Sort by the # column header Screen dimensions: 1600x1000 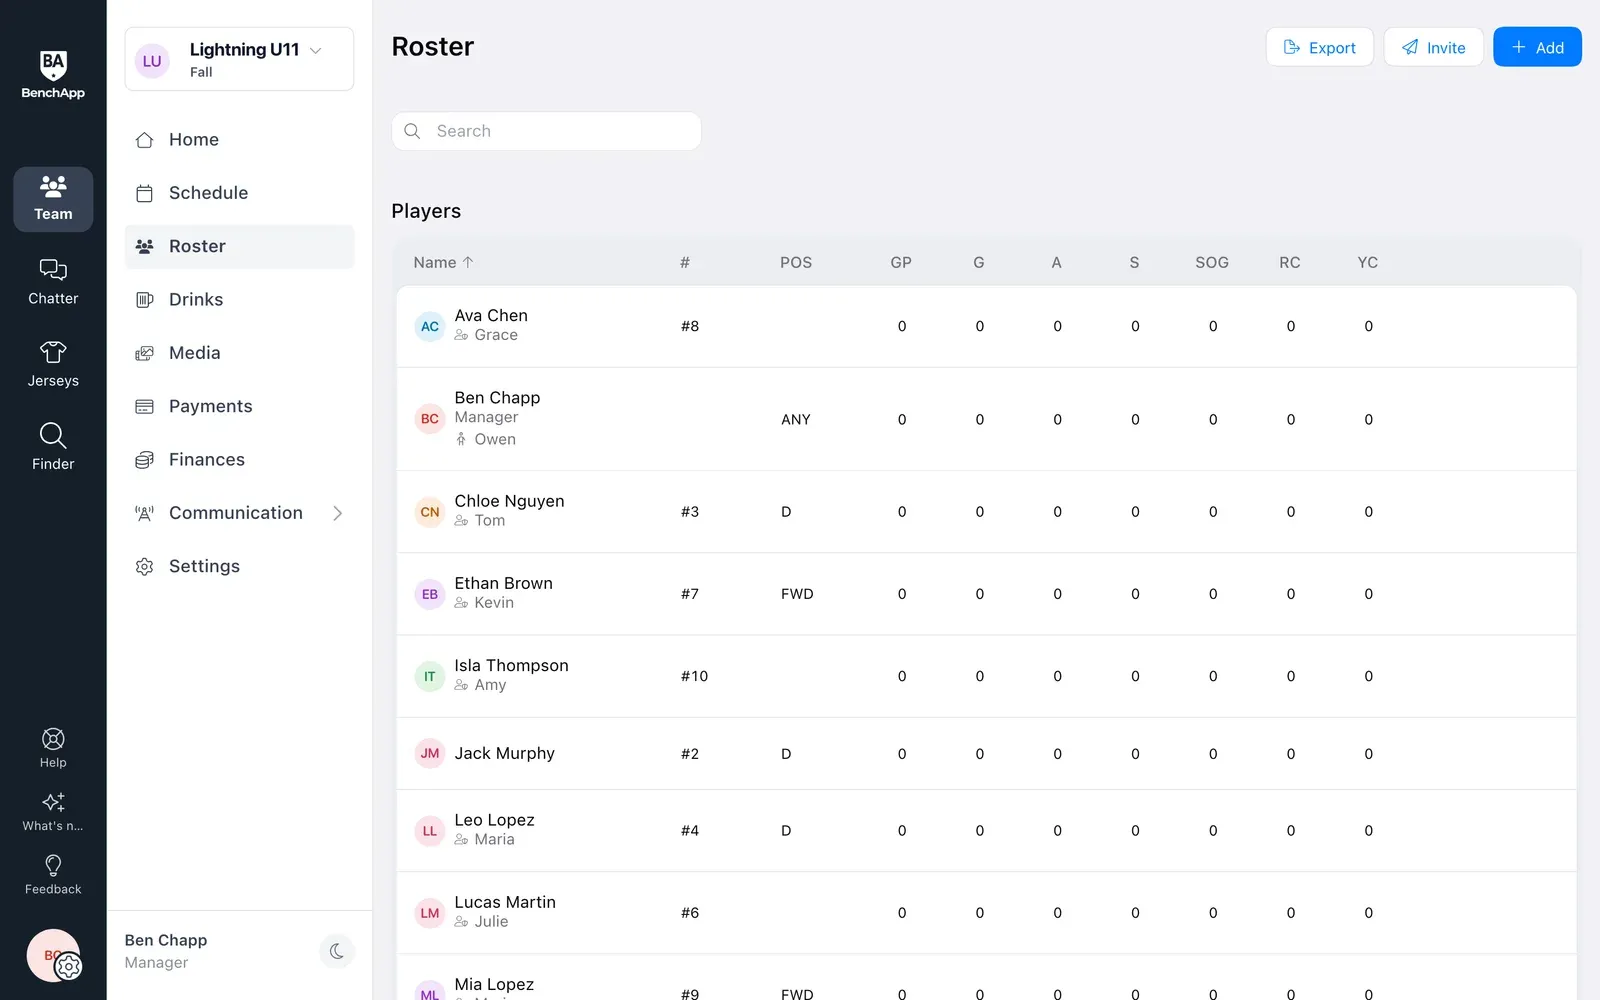685,262
